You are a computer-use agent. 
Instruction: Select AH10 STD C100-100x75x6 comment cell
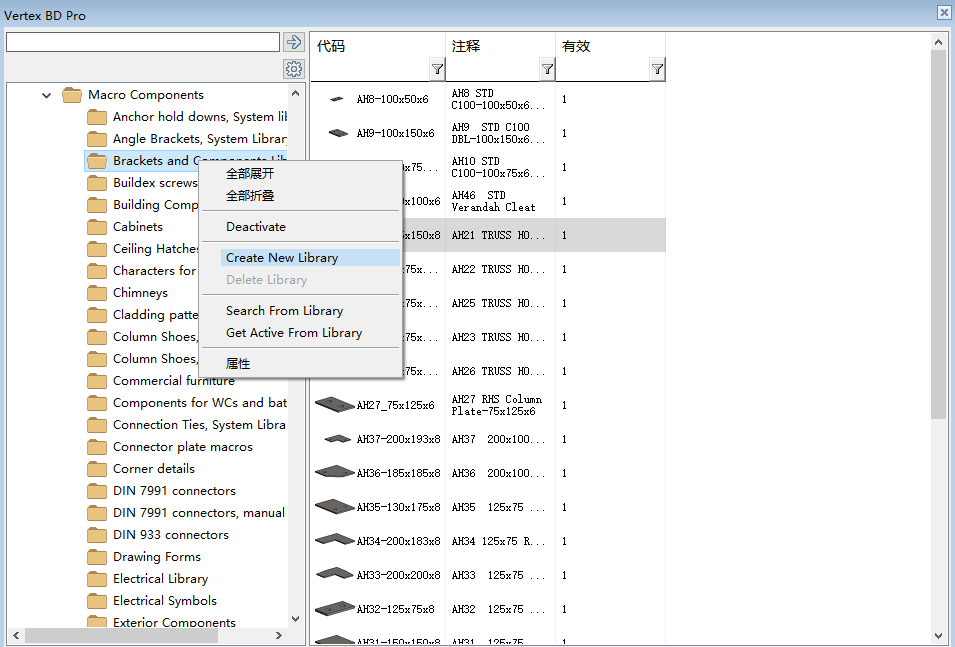click(498, 167)
